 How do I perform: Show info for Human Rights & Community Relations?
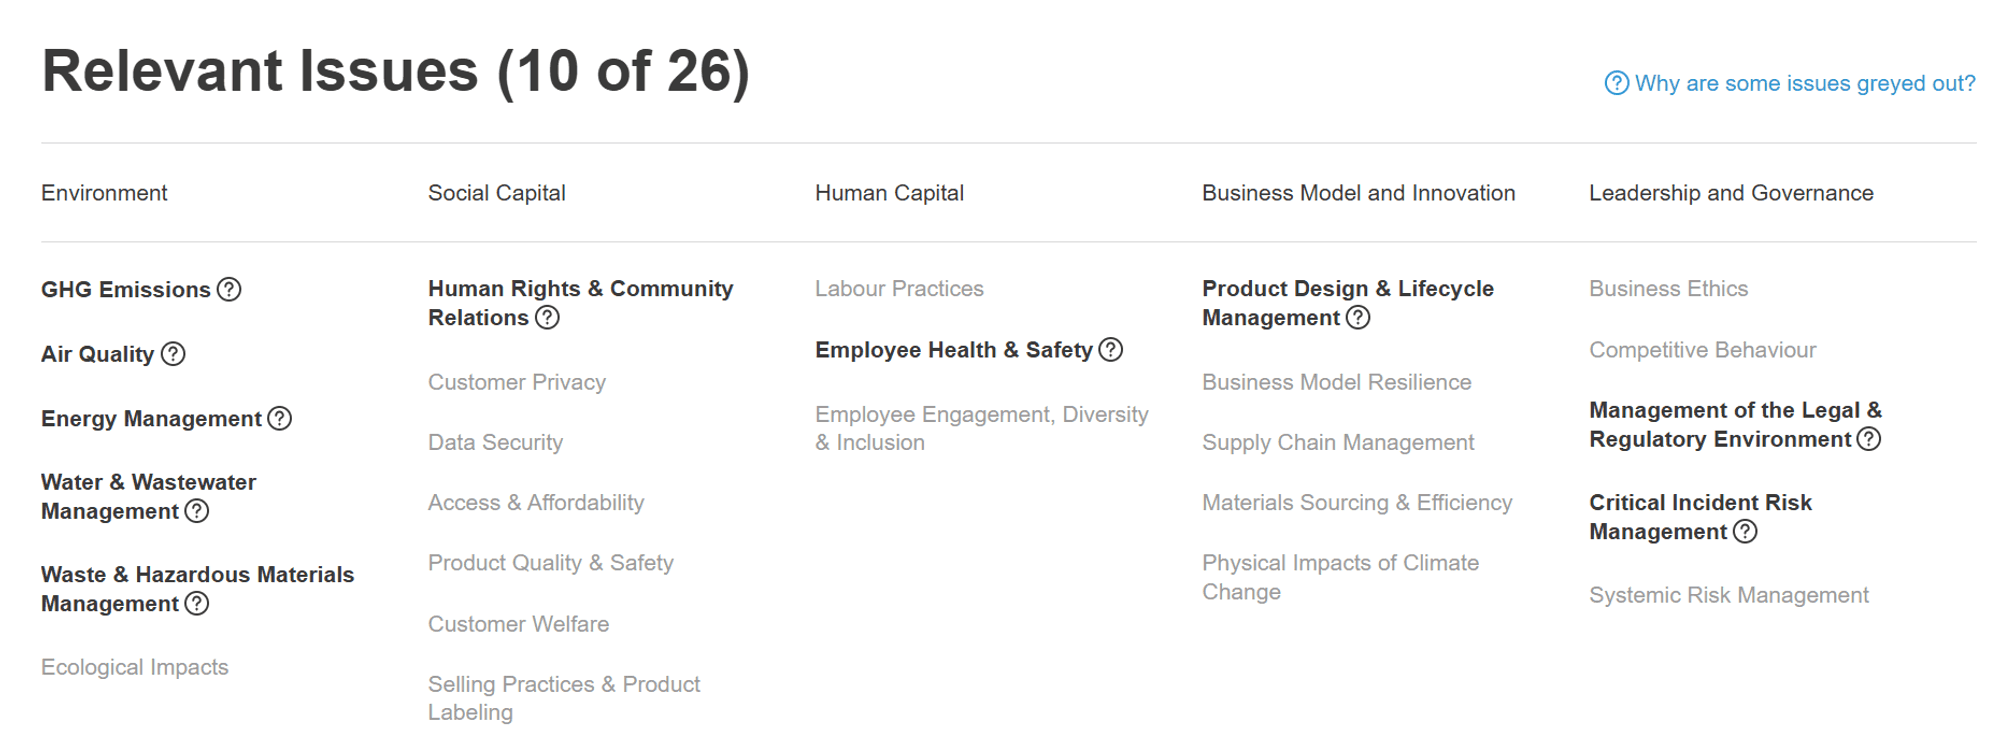[547, 318]
